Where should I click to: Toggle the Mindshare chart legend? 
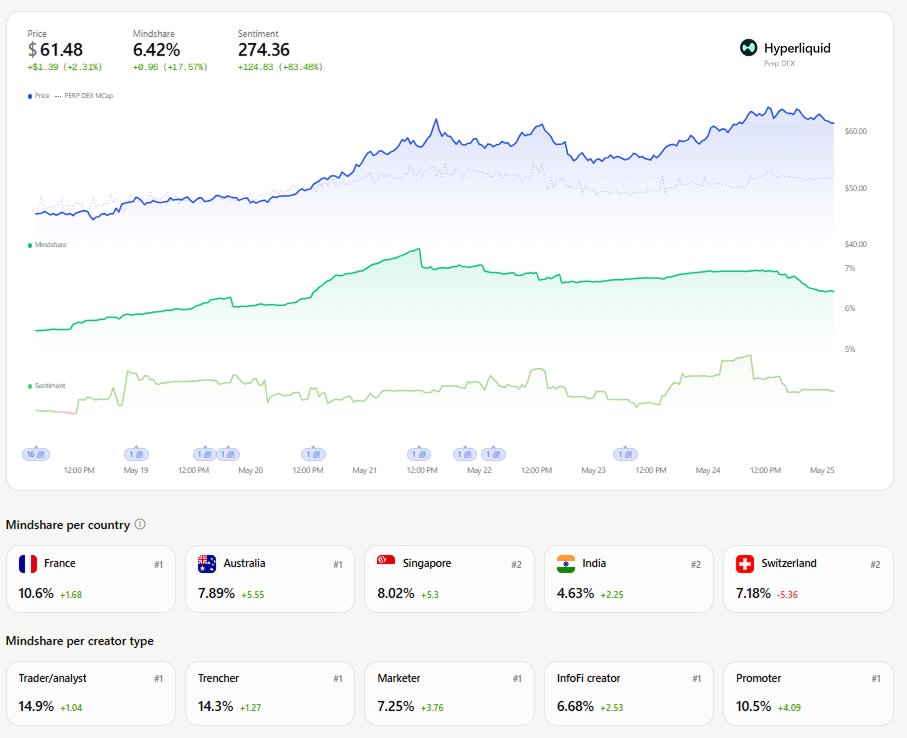click(47, 245)
